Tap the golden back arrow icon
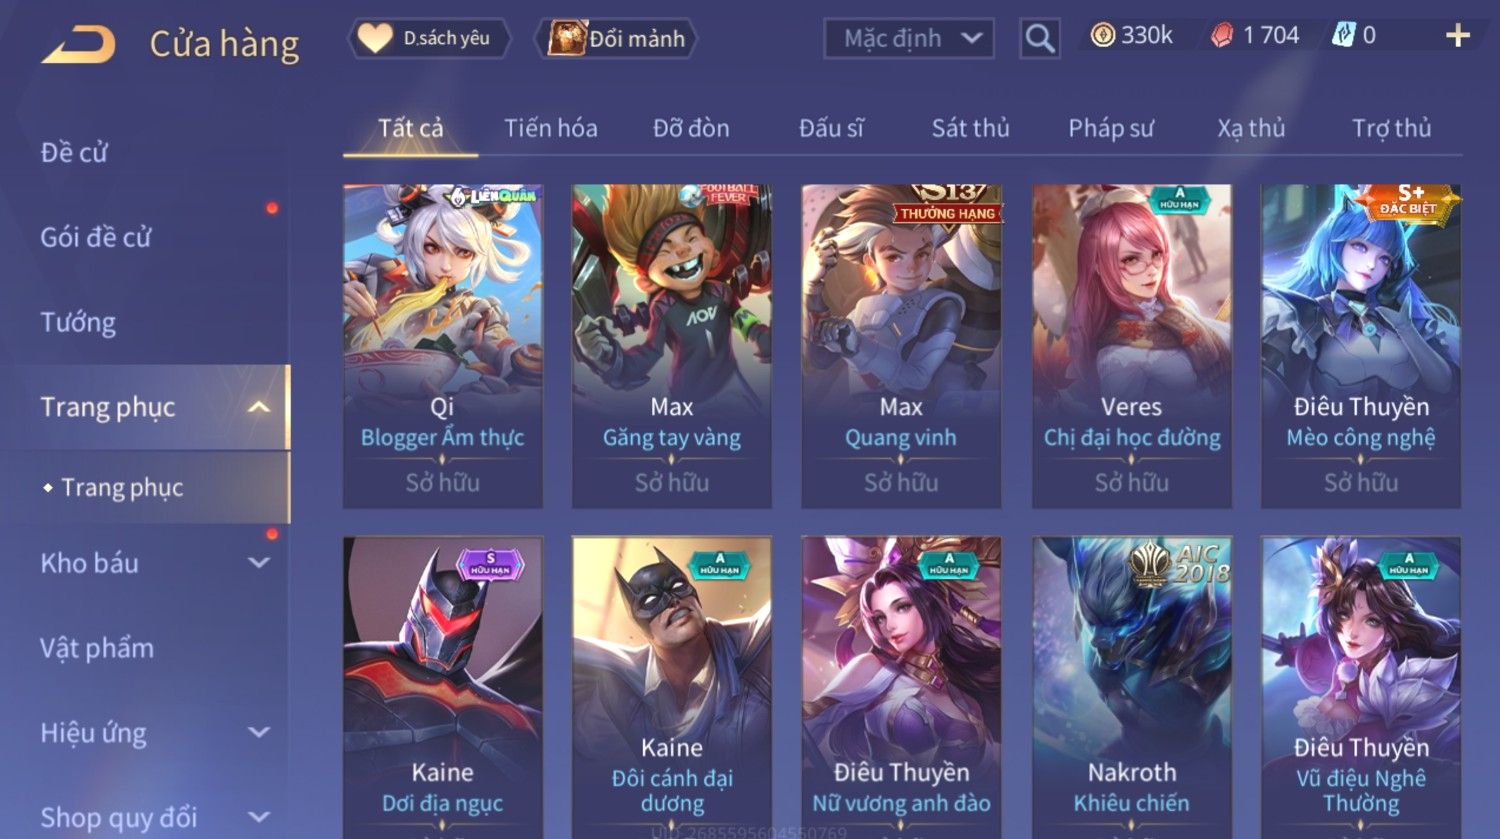The height and width of the screenshot is (839, 1500). coord(78,44)
